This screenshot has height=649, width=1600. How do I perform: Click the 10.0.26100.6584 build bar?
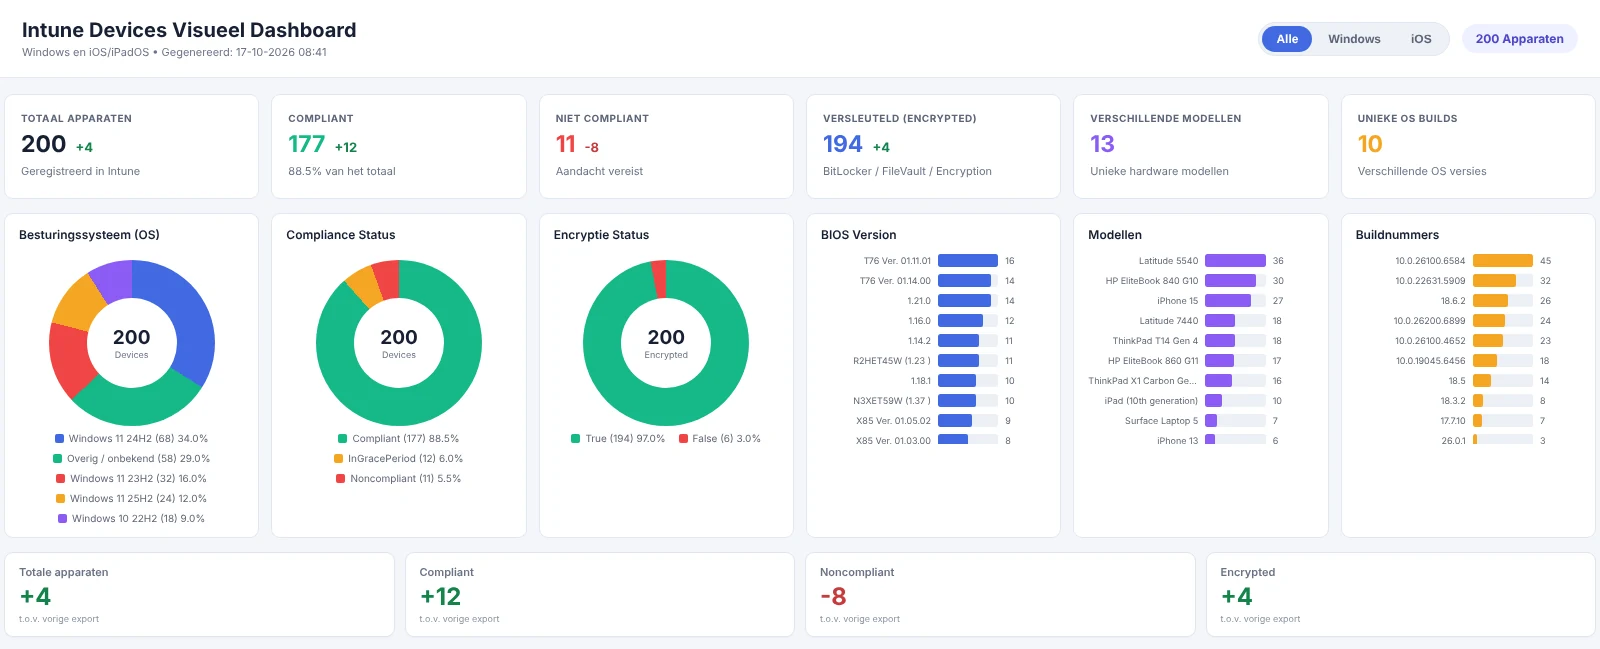pos(1503,261)
